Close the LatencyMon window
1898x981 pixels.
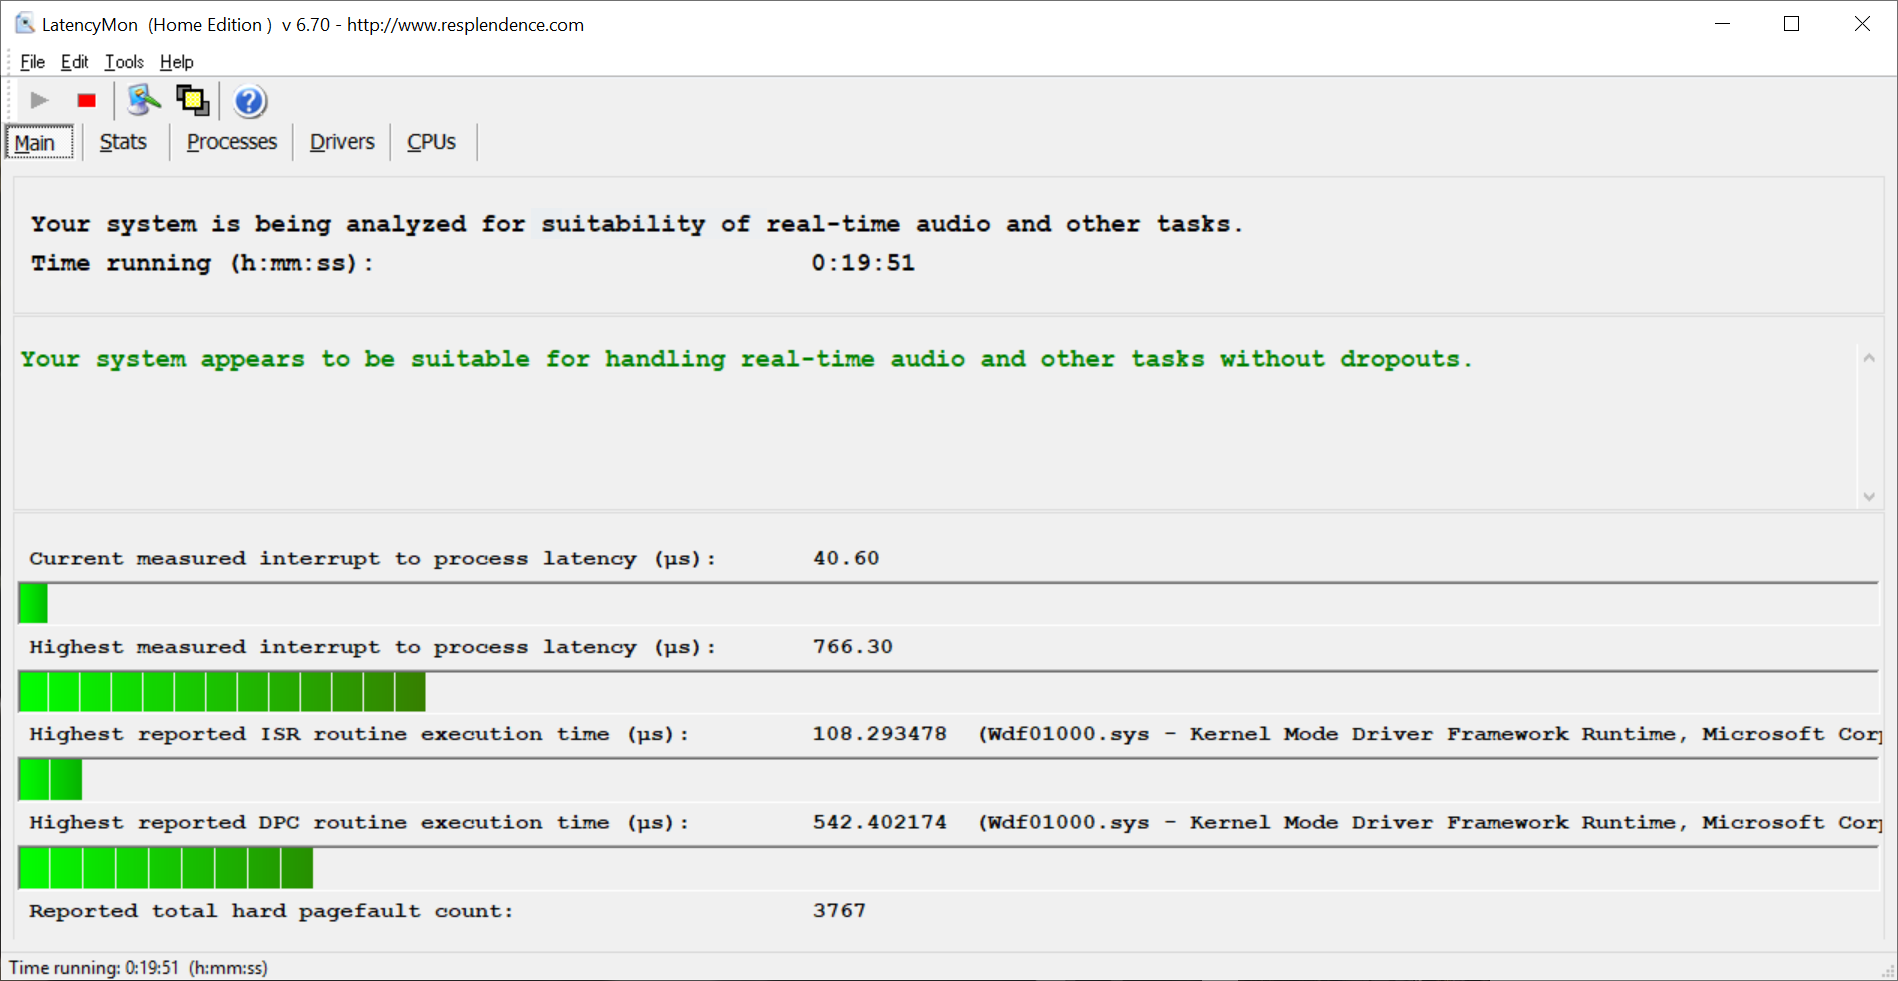coord(1861,24)
